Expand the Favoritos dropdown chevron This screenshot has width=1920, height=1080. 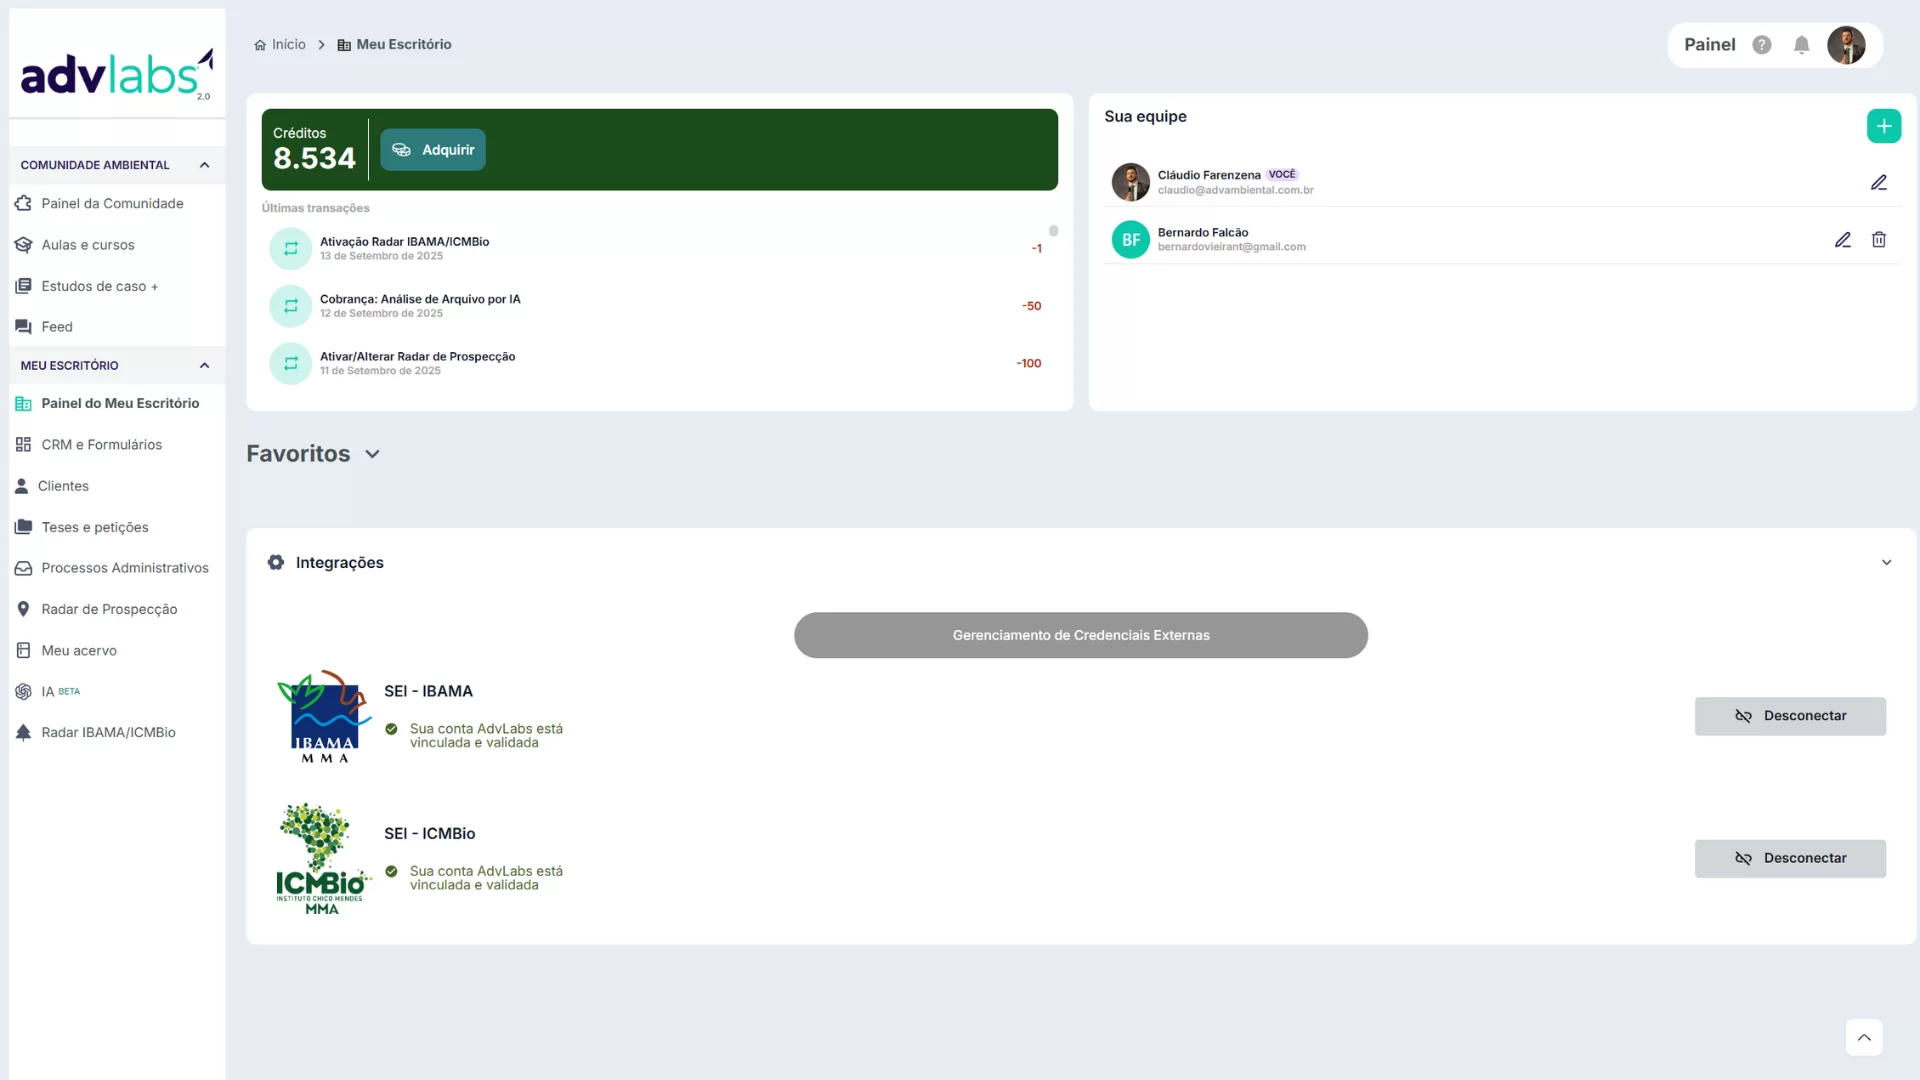click(373, 454)
